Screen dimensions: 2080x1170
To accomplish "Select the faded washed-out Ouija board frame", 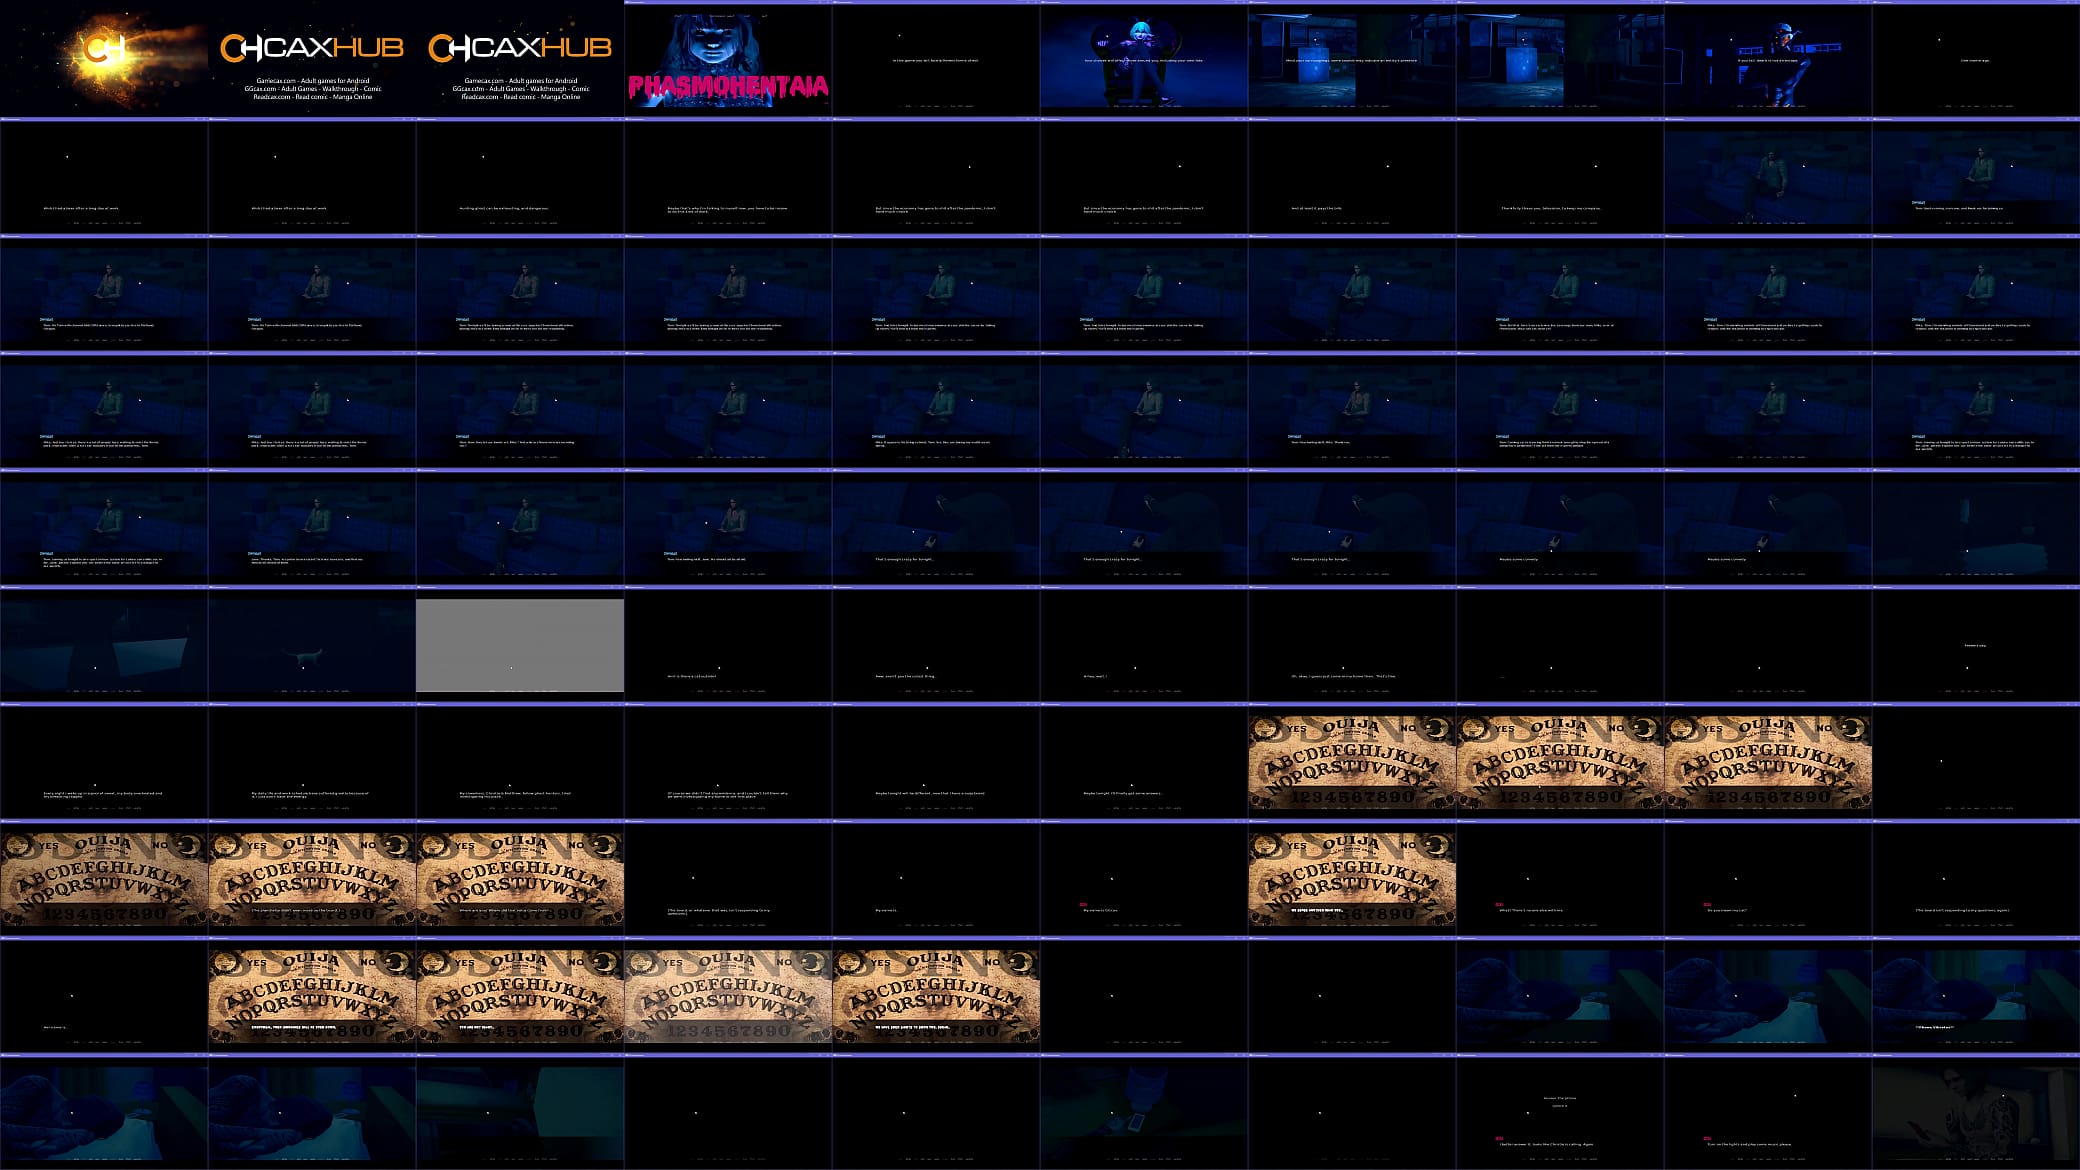I will tap(728, 994).
